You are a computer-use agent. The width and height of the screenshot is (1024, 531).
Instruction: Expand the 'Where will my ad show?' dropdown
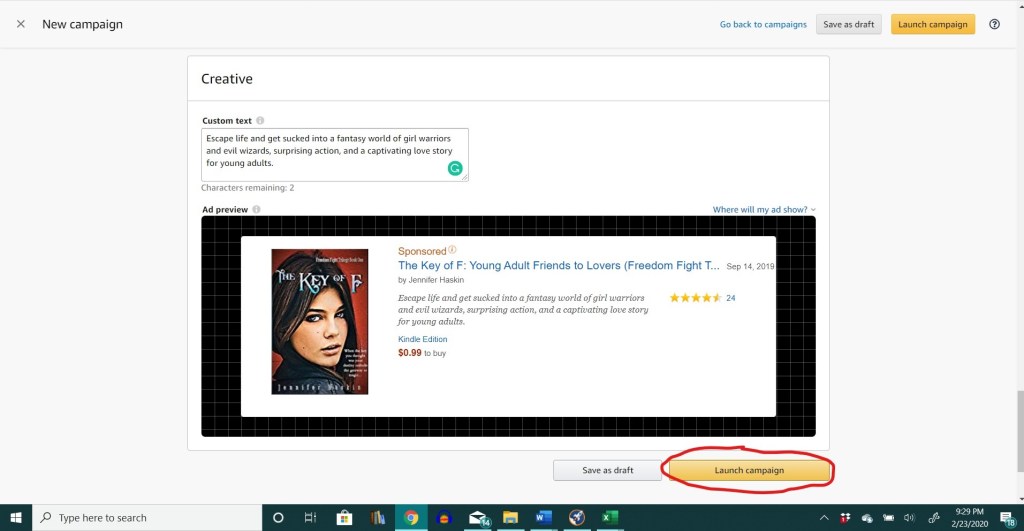click(764, 209)
